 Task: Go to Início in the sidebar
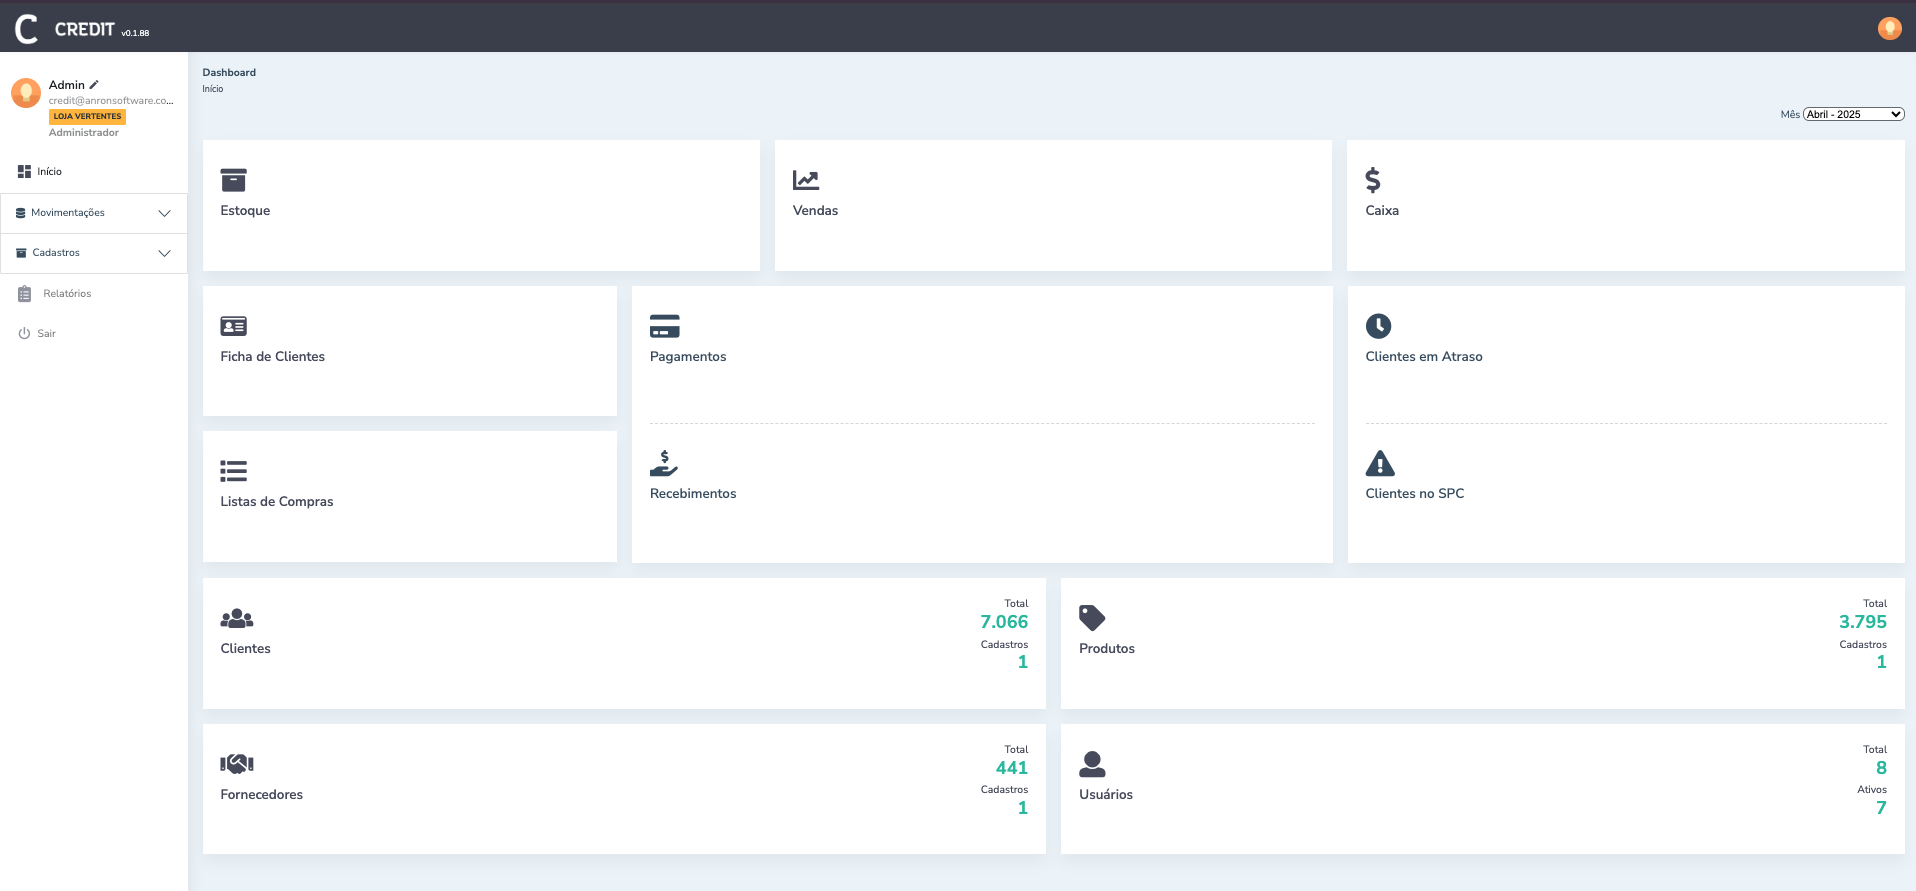49,172
